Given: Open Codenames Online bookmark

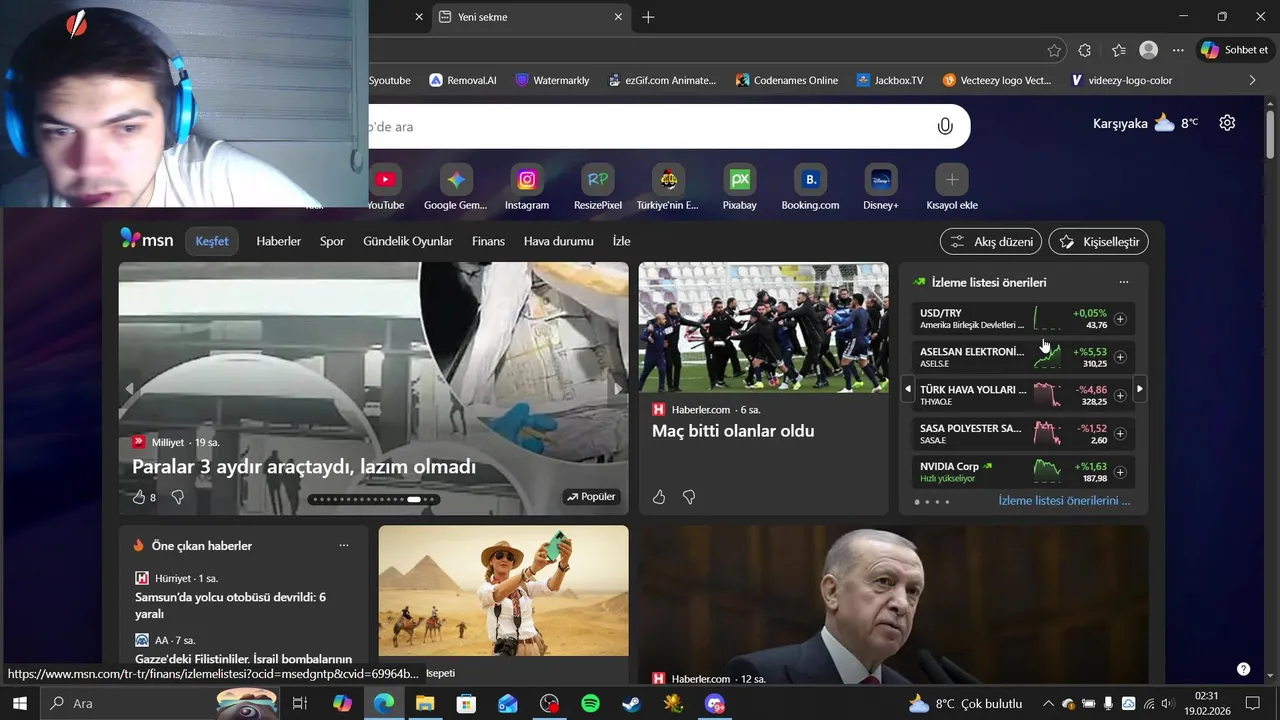Looking at the screenshot, I should 786,80.
